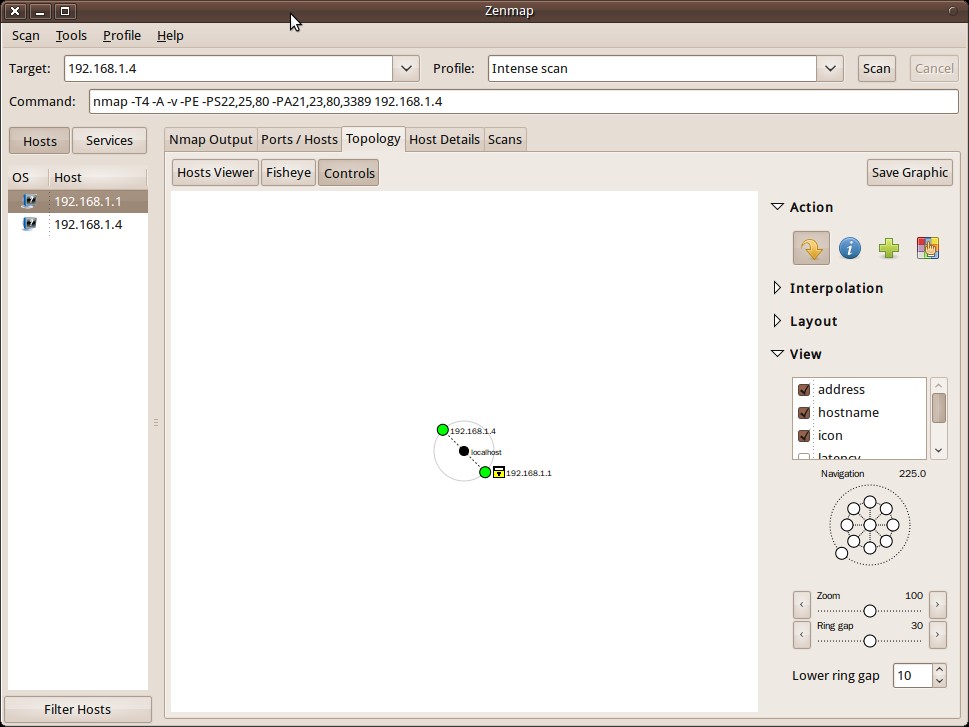Increase Ring gap with right arrow button
This screenshot has width=969, height=727.
(937, 634)
